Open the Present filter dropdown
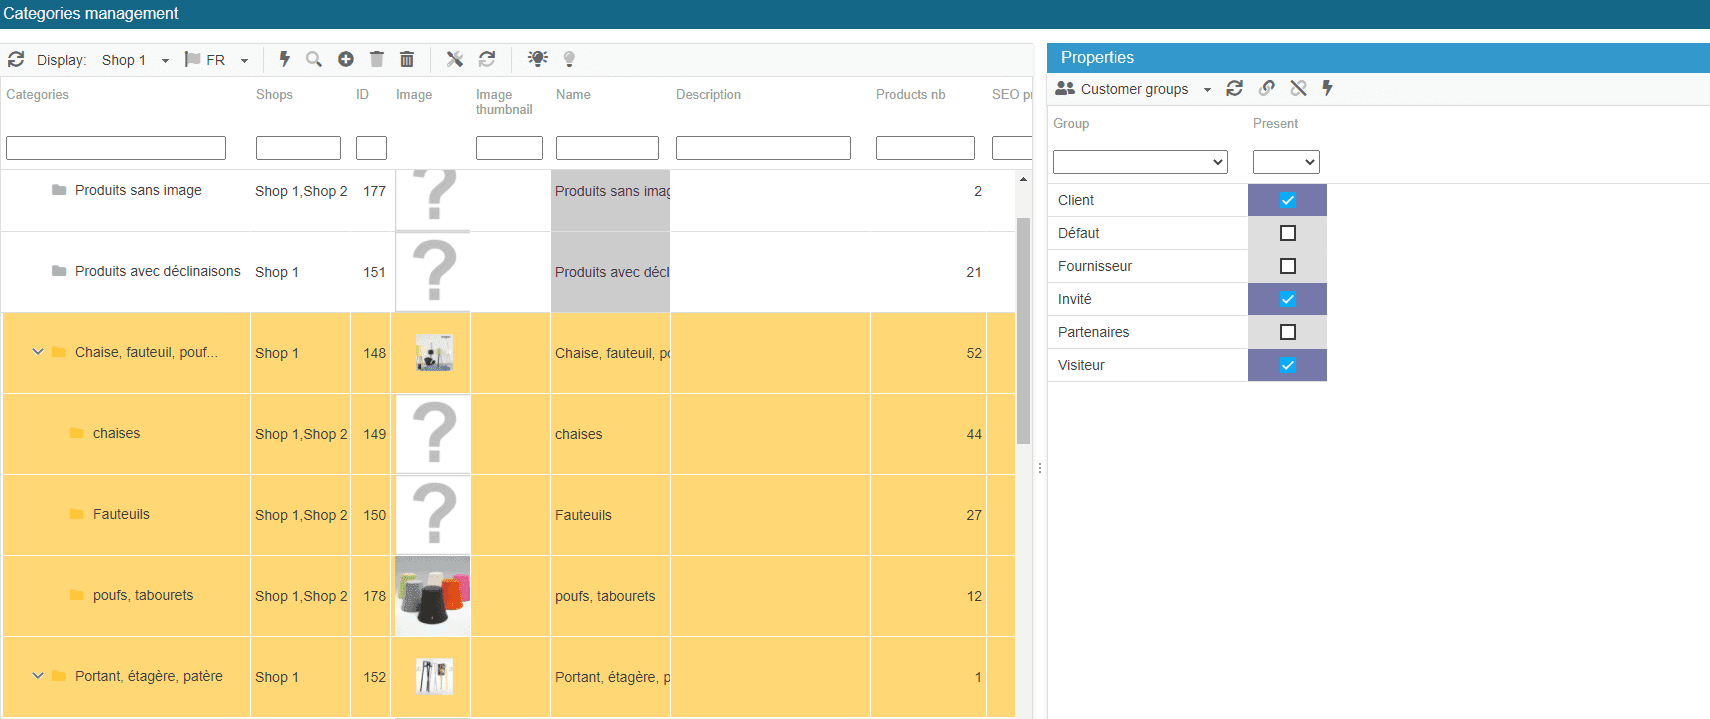The image size is (1710, 719). click(1286, 162)
